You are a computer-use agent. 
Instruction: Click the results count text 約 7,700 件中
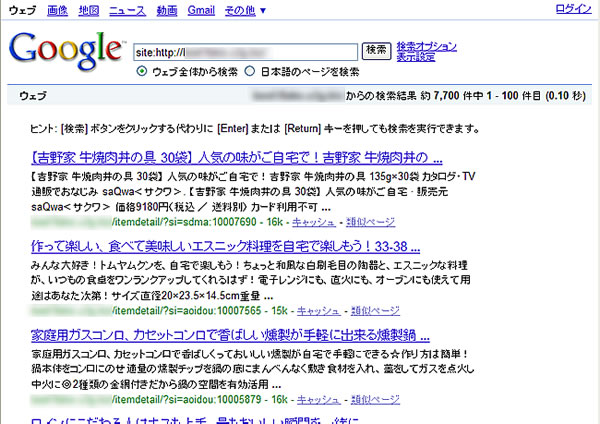coord(452,95)
